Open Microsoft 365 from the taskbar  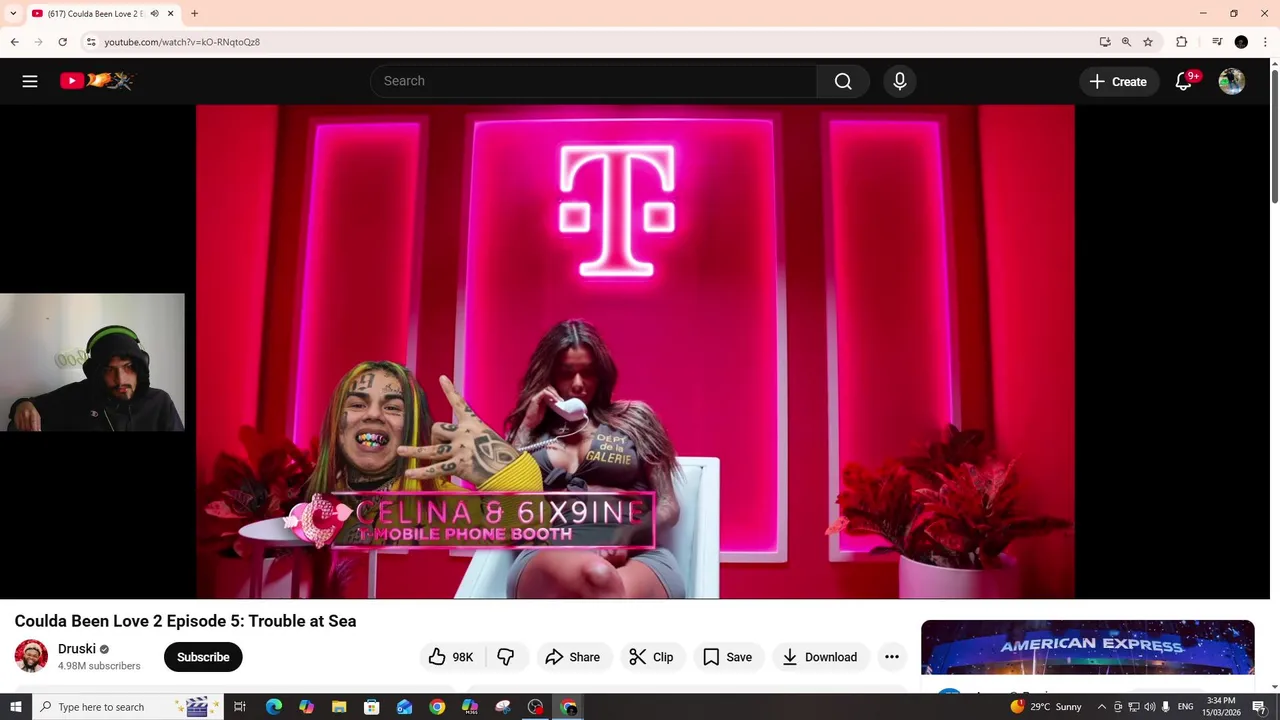(470, 707)
